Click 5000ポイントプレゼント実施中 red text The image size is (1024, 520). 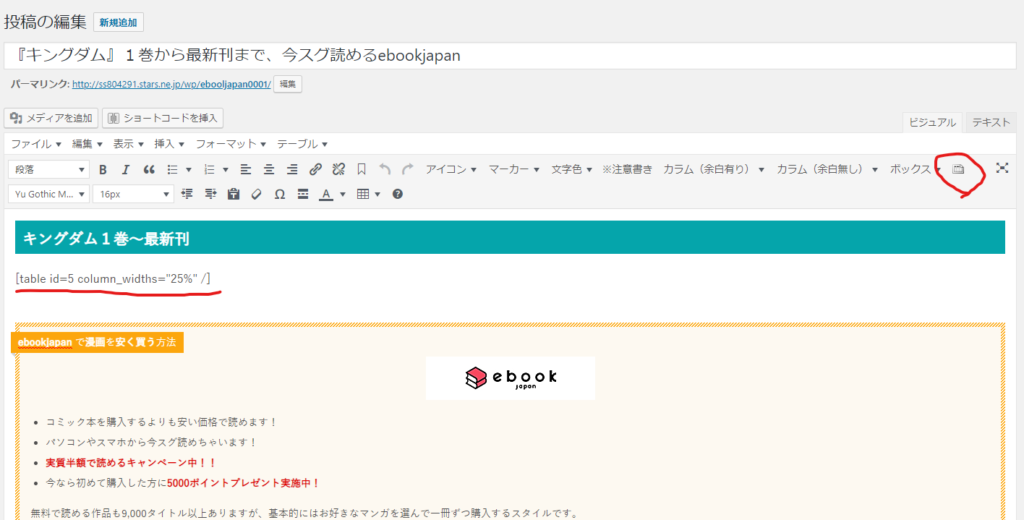pos(244,483)
